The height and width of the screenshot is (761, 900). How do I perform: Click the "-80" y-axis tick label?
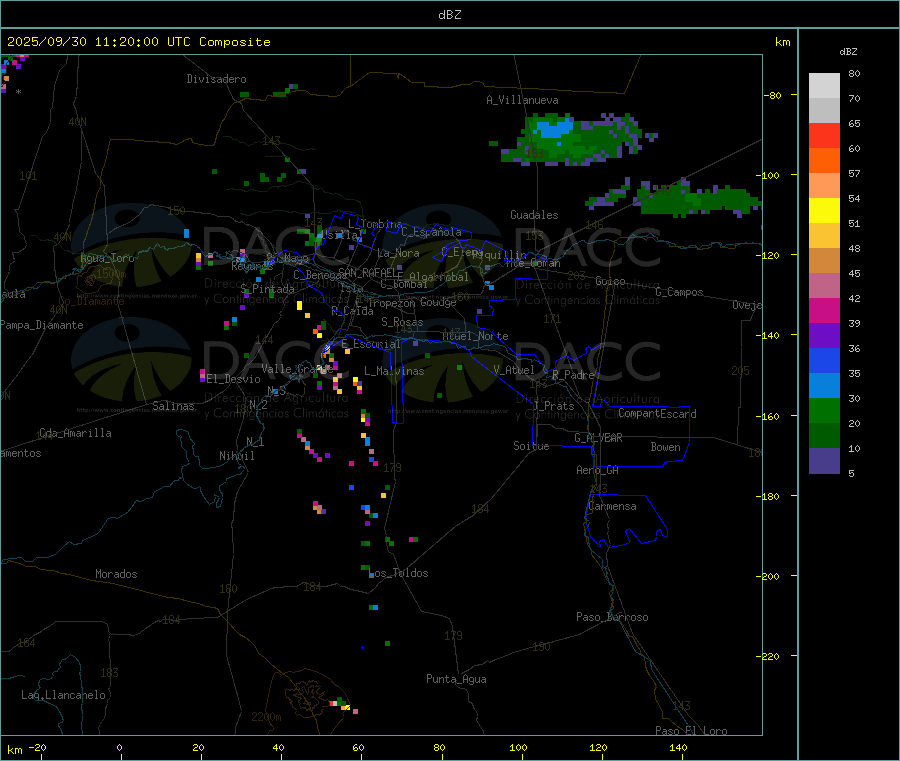[772, 95]
